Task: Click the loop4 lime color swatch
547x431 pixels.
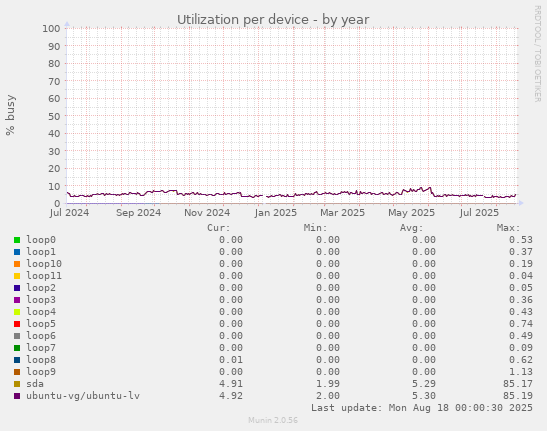Action: (x=17, y=312)
